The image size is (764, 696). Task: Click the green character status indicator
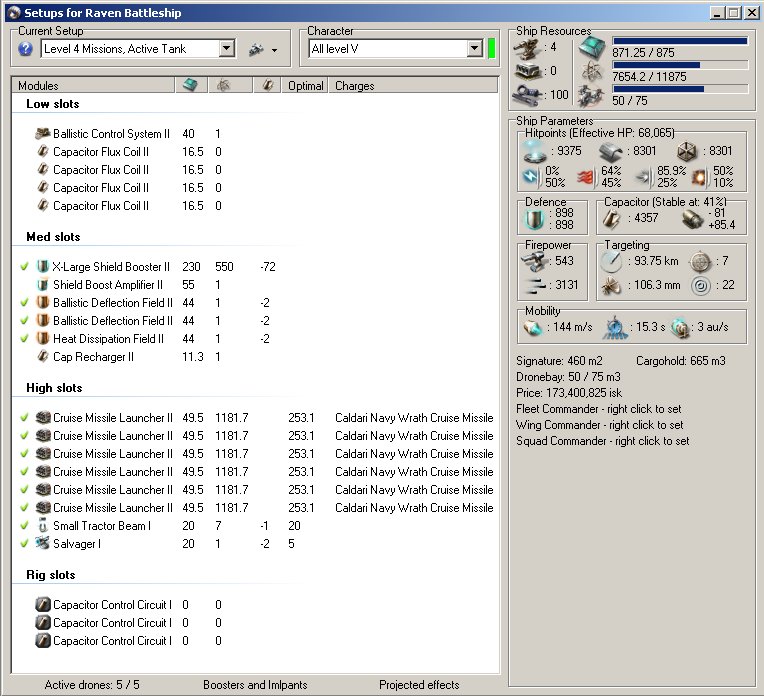491,48
